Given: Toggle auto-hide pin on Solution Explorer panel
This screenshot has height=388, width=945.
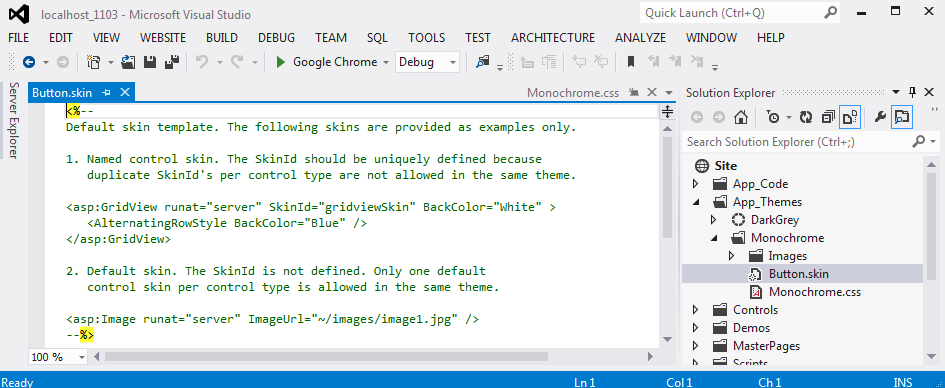Looking at the screenshot, I should [912, 92].
